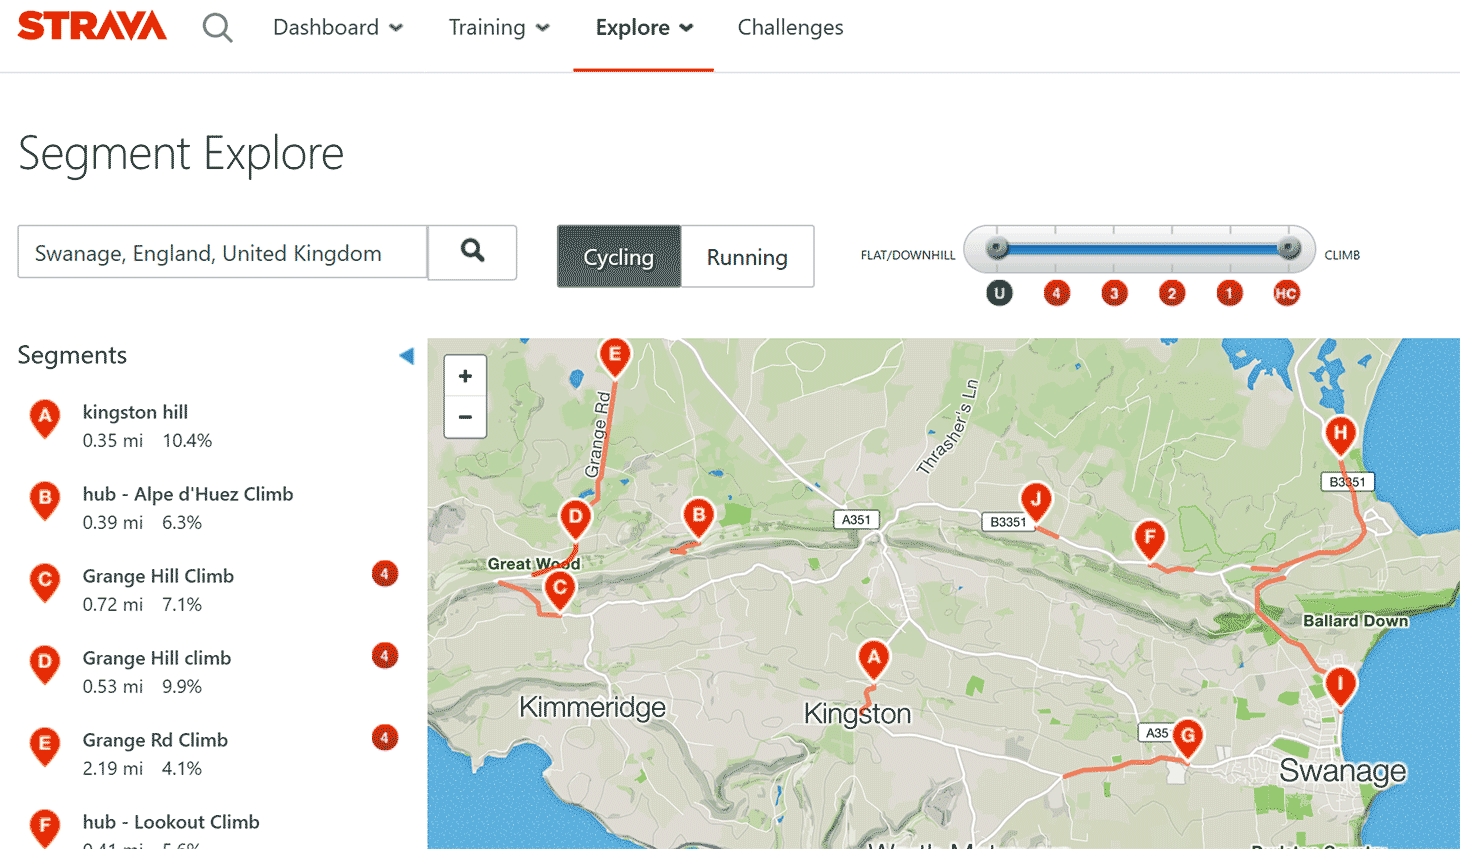The image size is (1460, 849).
Task: Click the HC slider marker
Action: (1286, 293)
